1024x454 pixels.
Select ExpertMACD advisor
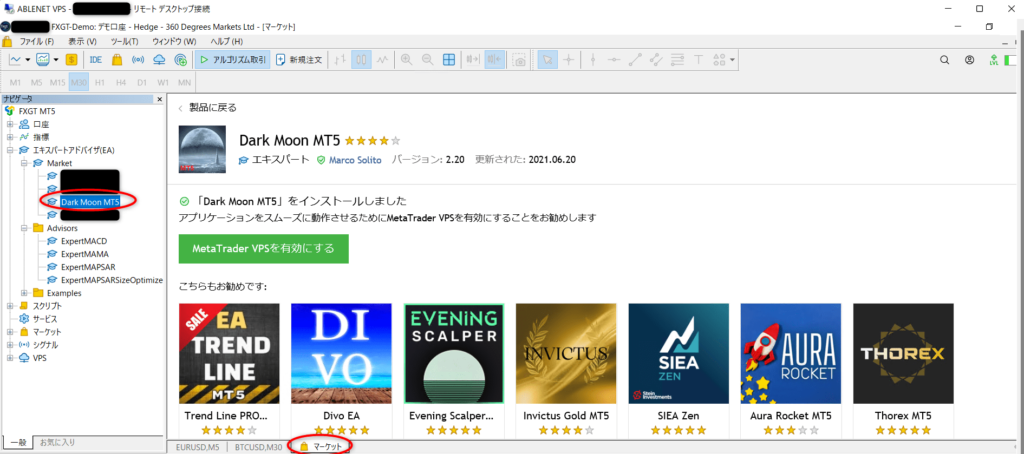pyautogui.click(x=85, y=241)
